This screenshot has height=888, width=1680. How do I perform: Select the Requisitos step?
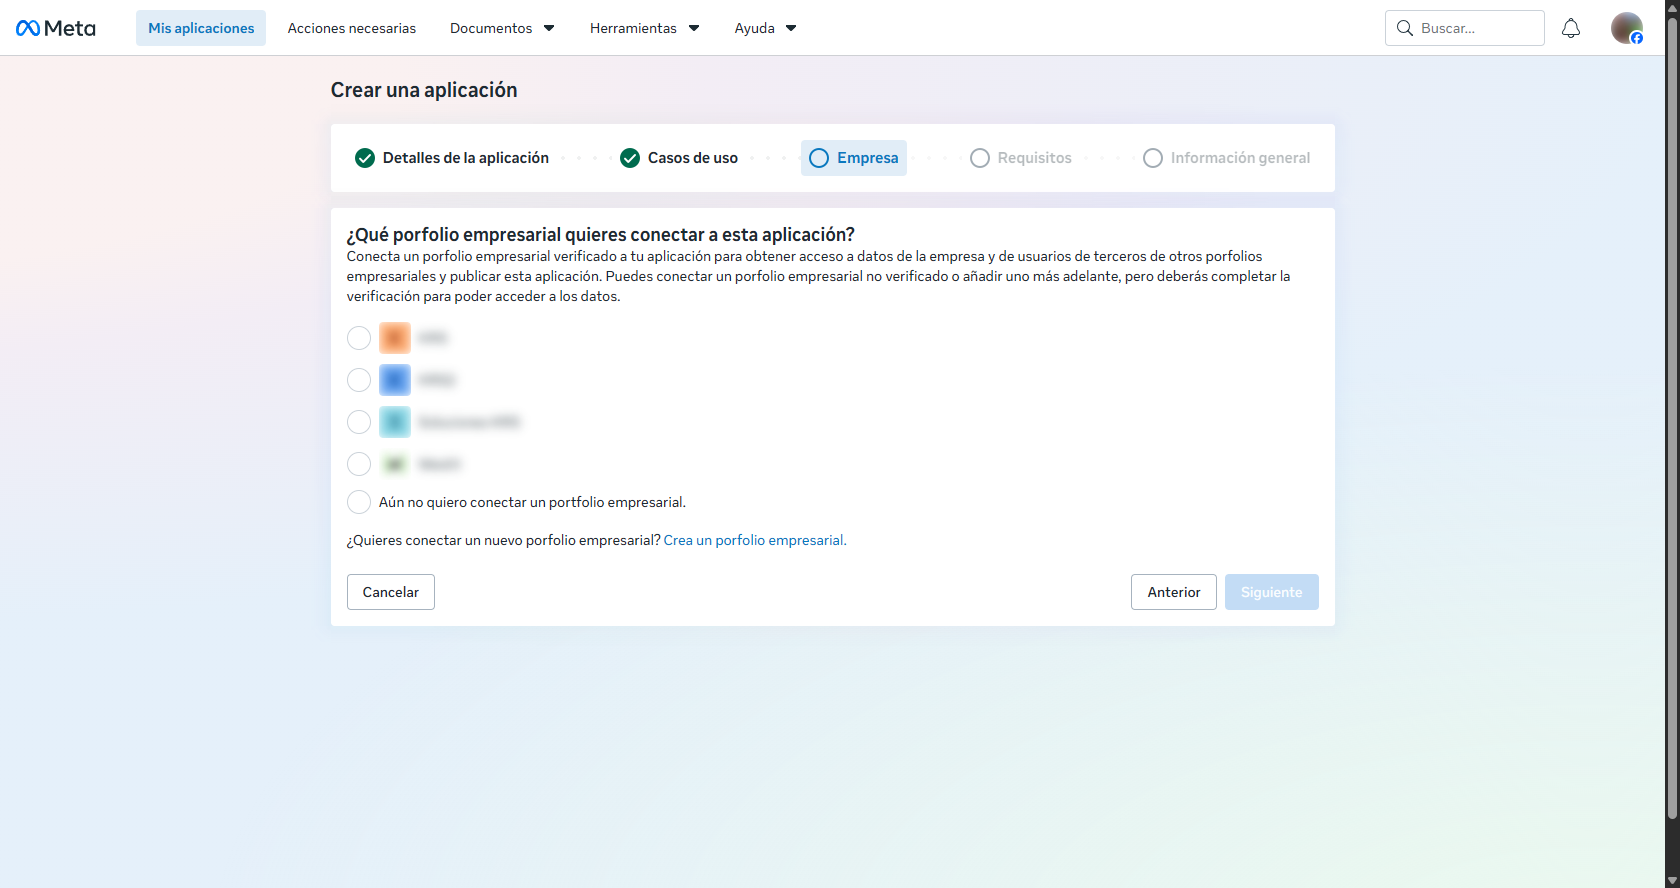tap(1021, 158)
